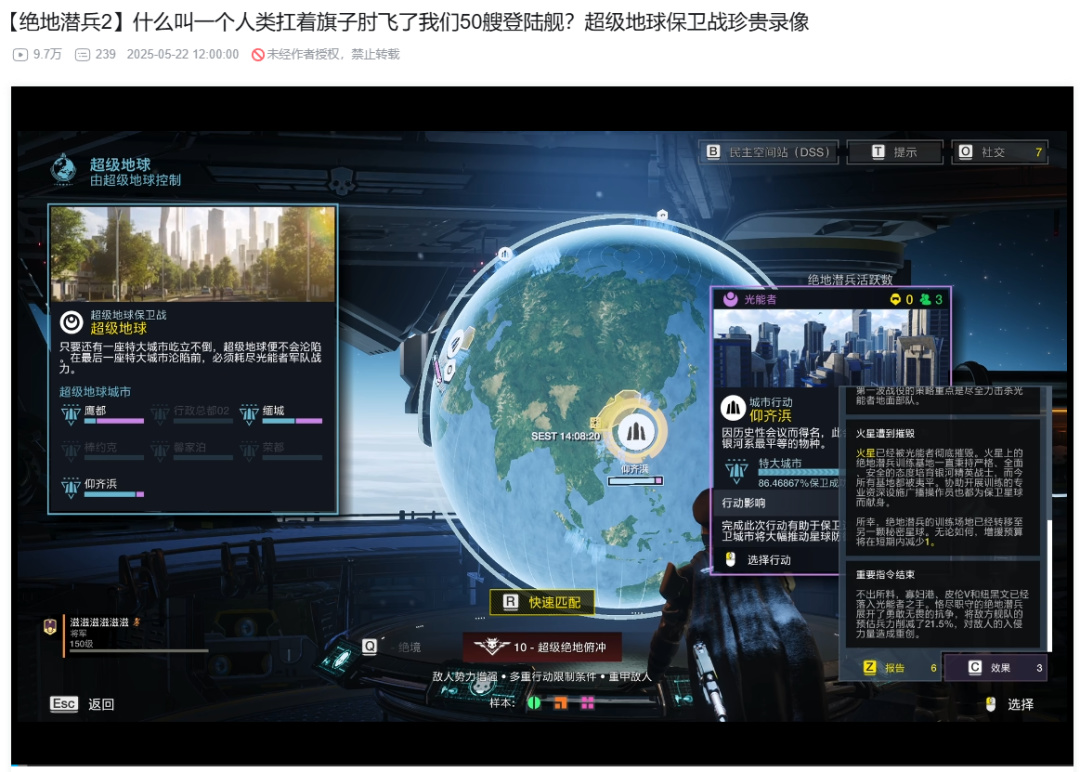Click Esc 返回 to go back
Viewport: 1080px width, 772px height.
pos(82,704)
